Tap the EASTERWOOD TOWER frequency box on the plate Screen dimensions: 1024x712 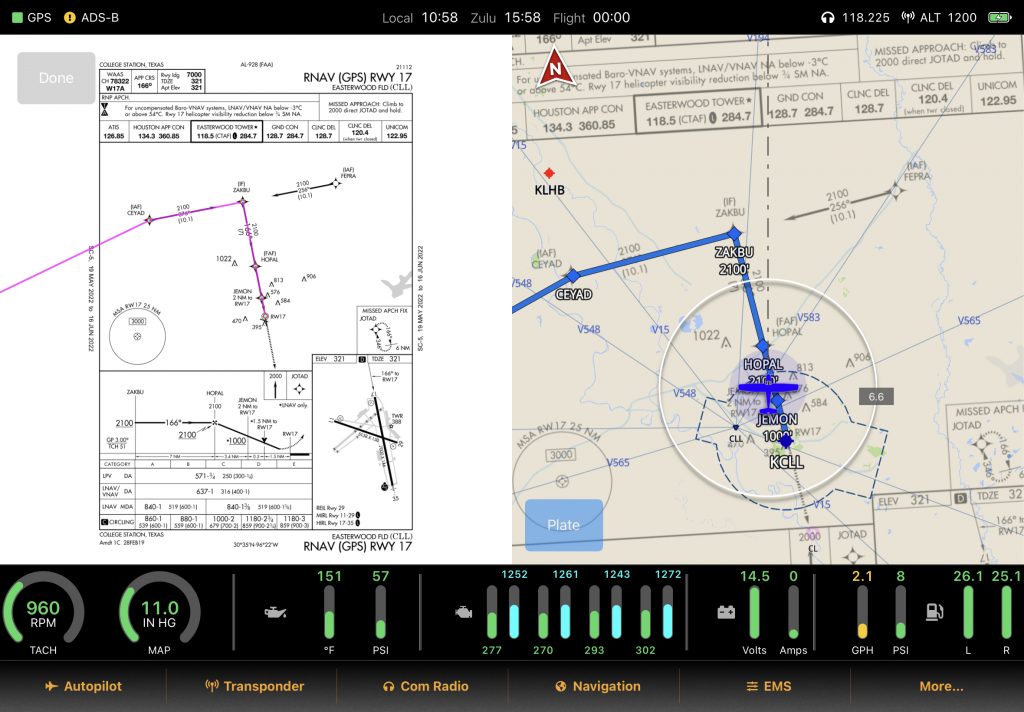tap(227, 131)
